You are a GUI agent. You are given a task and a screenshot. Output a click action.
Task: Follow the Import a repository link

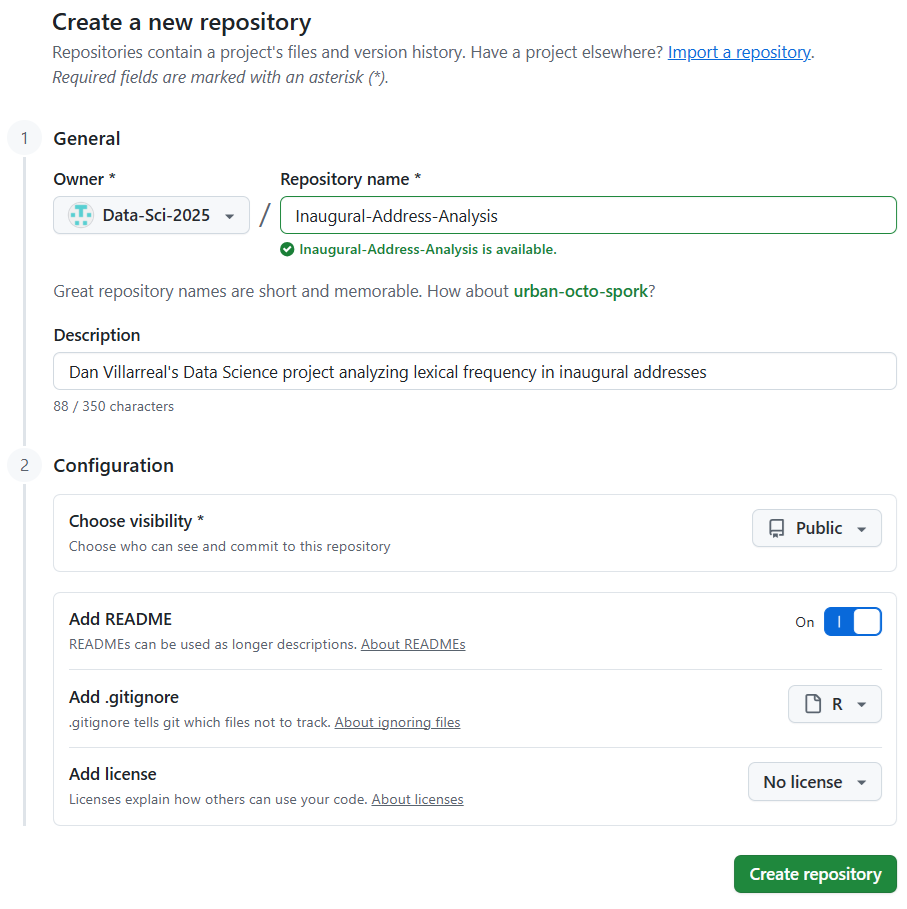click(739, 52)
